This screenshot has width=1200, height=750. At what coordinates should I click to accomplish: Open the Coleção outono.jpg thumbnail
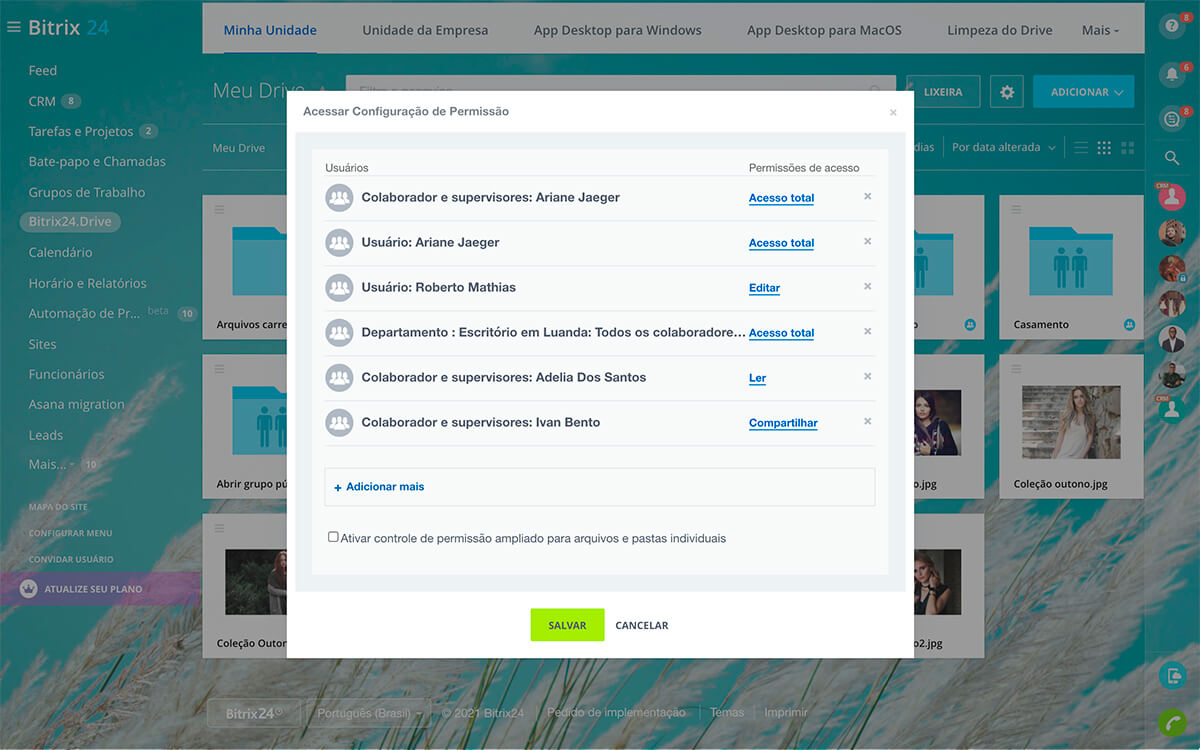(1071, 422)
